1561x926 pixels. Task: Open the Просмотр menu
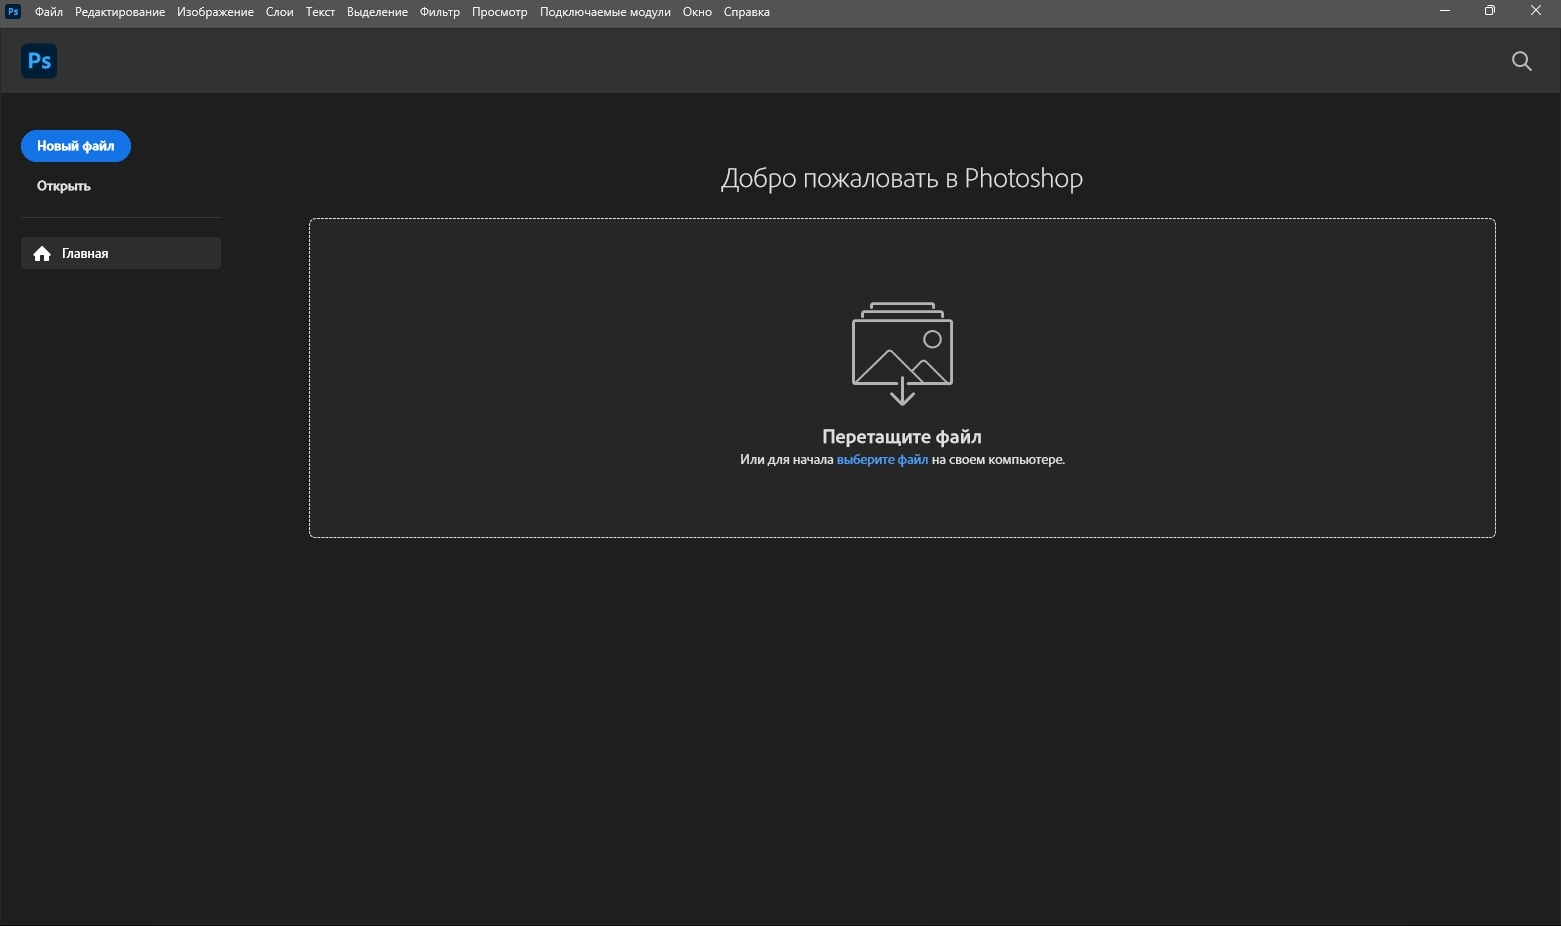[x=499, y=12]
